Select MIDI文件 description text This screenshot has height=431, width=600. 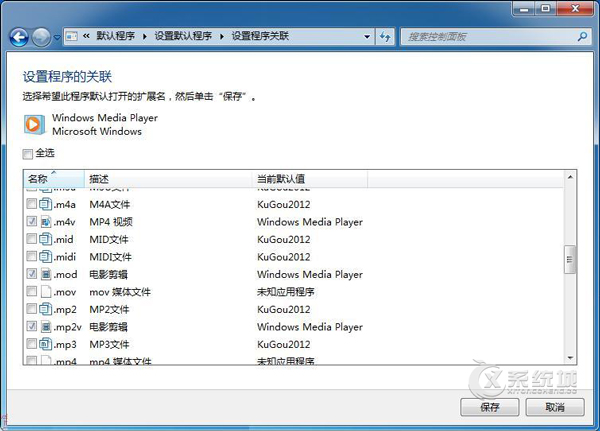(110, 257)
